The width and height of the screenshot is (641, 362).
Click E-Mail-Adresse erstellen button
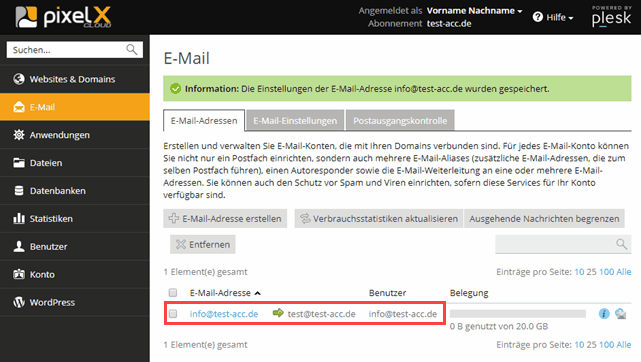click(x=225, y=219)
